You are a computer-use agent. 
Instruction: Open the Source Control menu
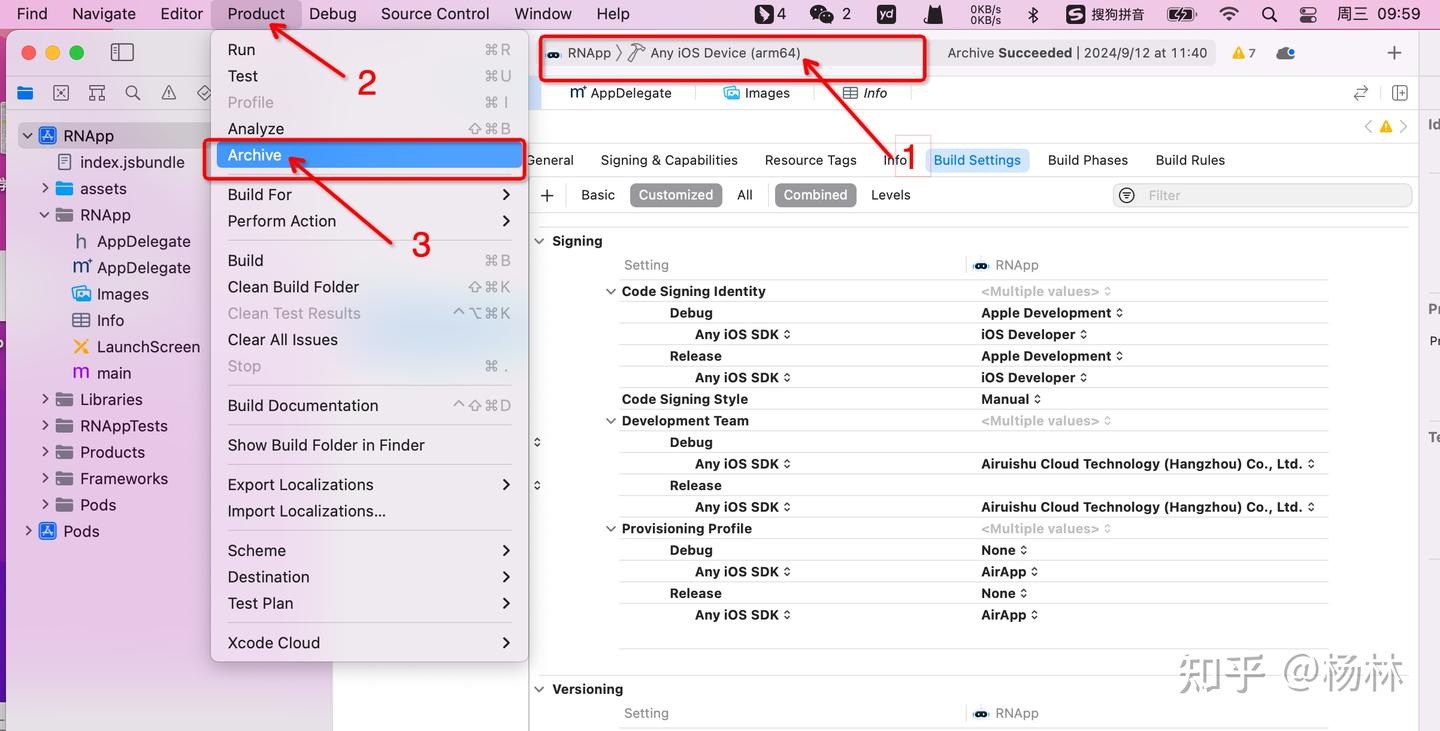tap(435, 14)
